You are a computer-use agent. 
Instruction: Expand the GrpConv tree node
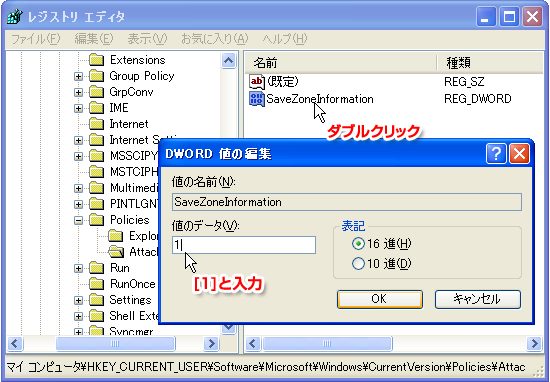pyautogui.click(x=79, y=92)
